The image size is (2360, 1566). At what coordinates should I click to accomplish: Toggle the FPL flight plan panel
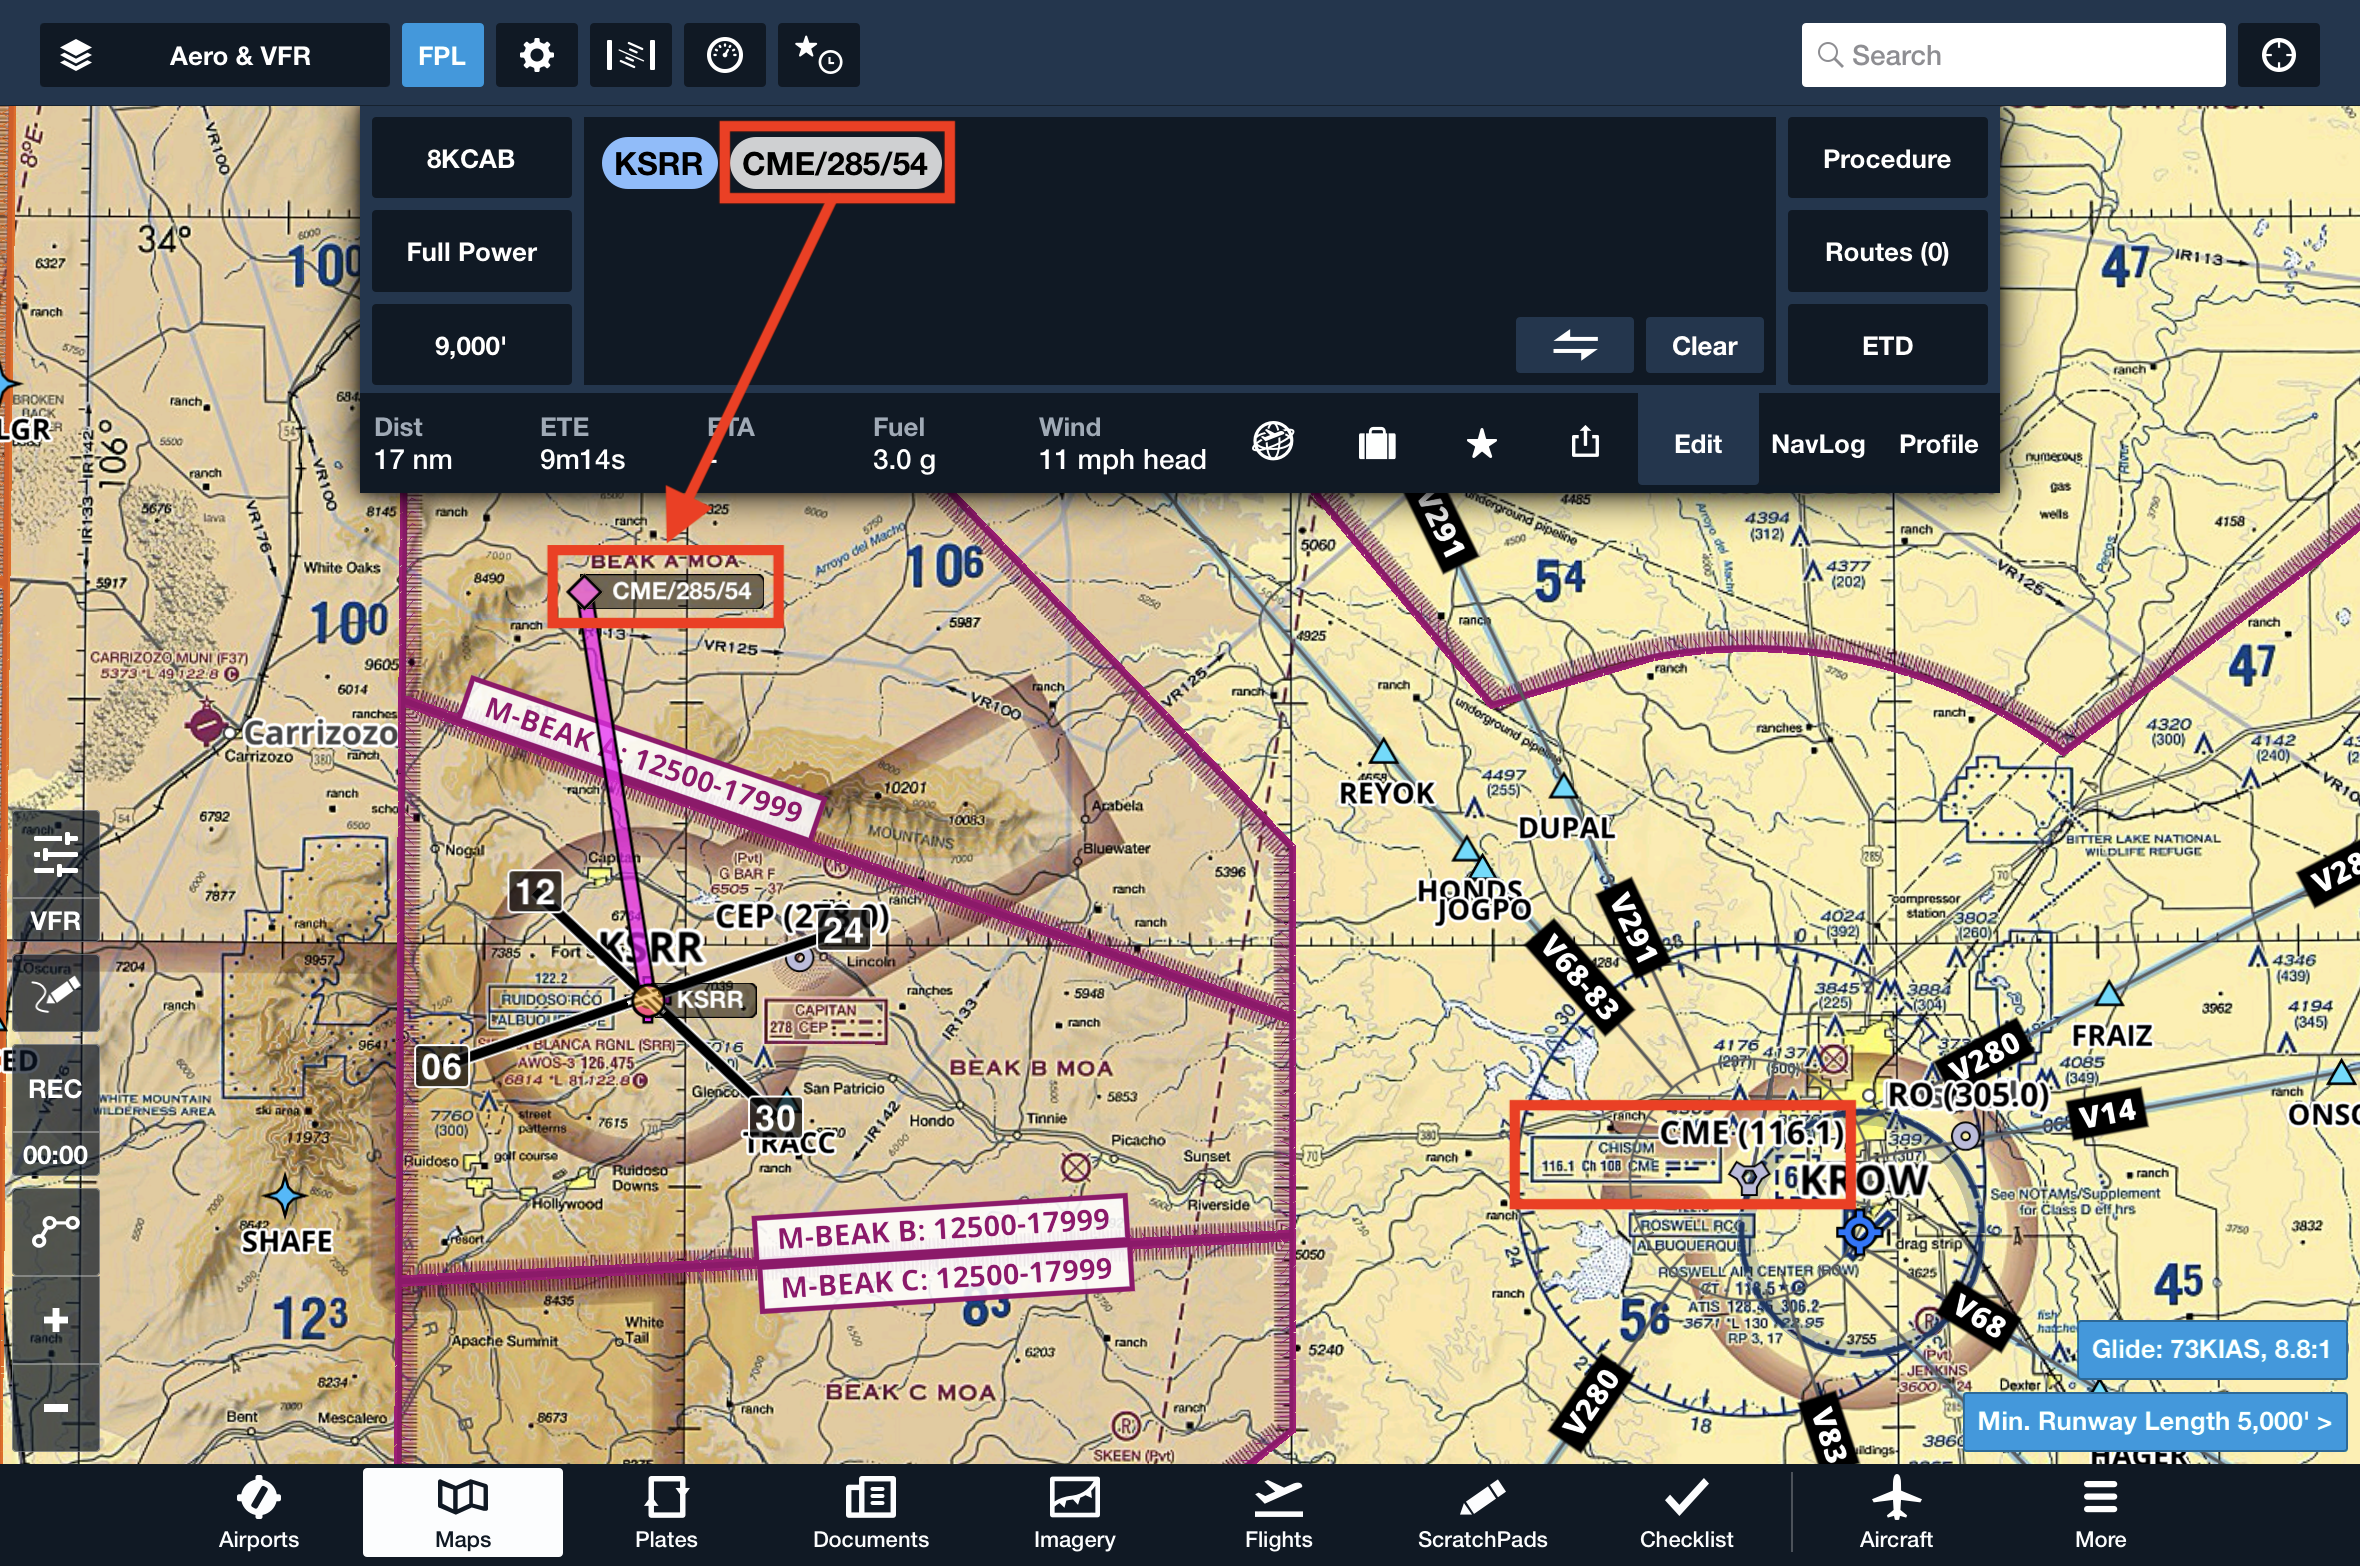click(x=442, y=55)
